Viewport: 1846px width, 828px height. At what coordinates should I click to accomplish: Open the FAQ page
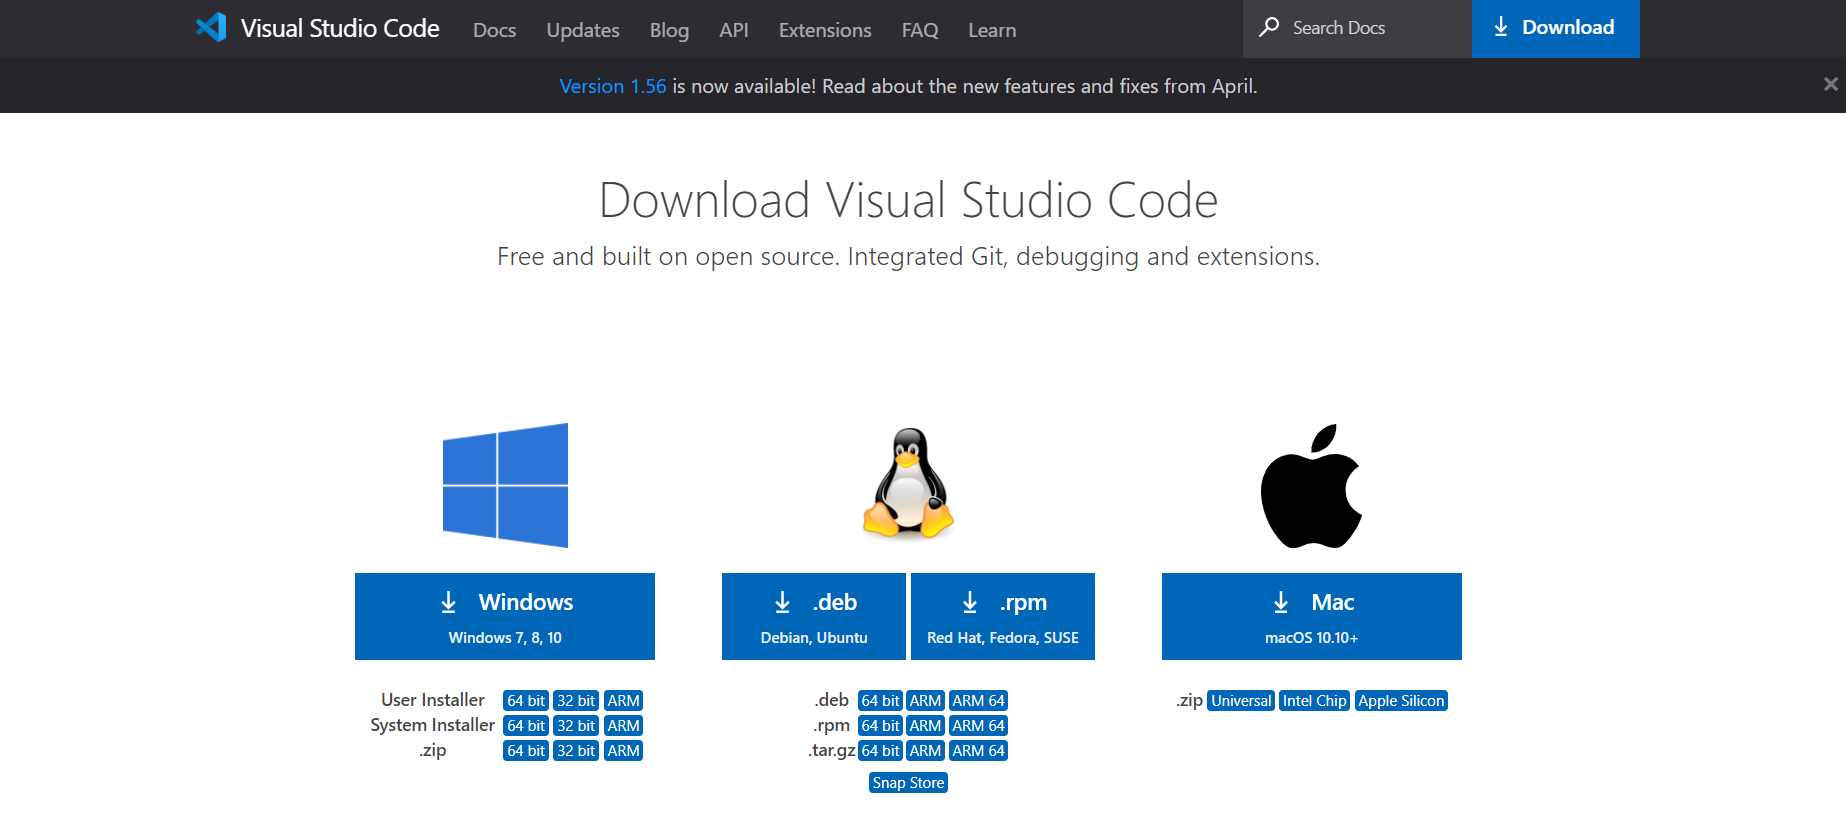pos(920,30)
